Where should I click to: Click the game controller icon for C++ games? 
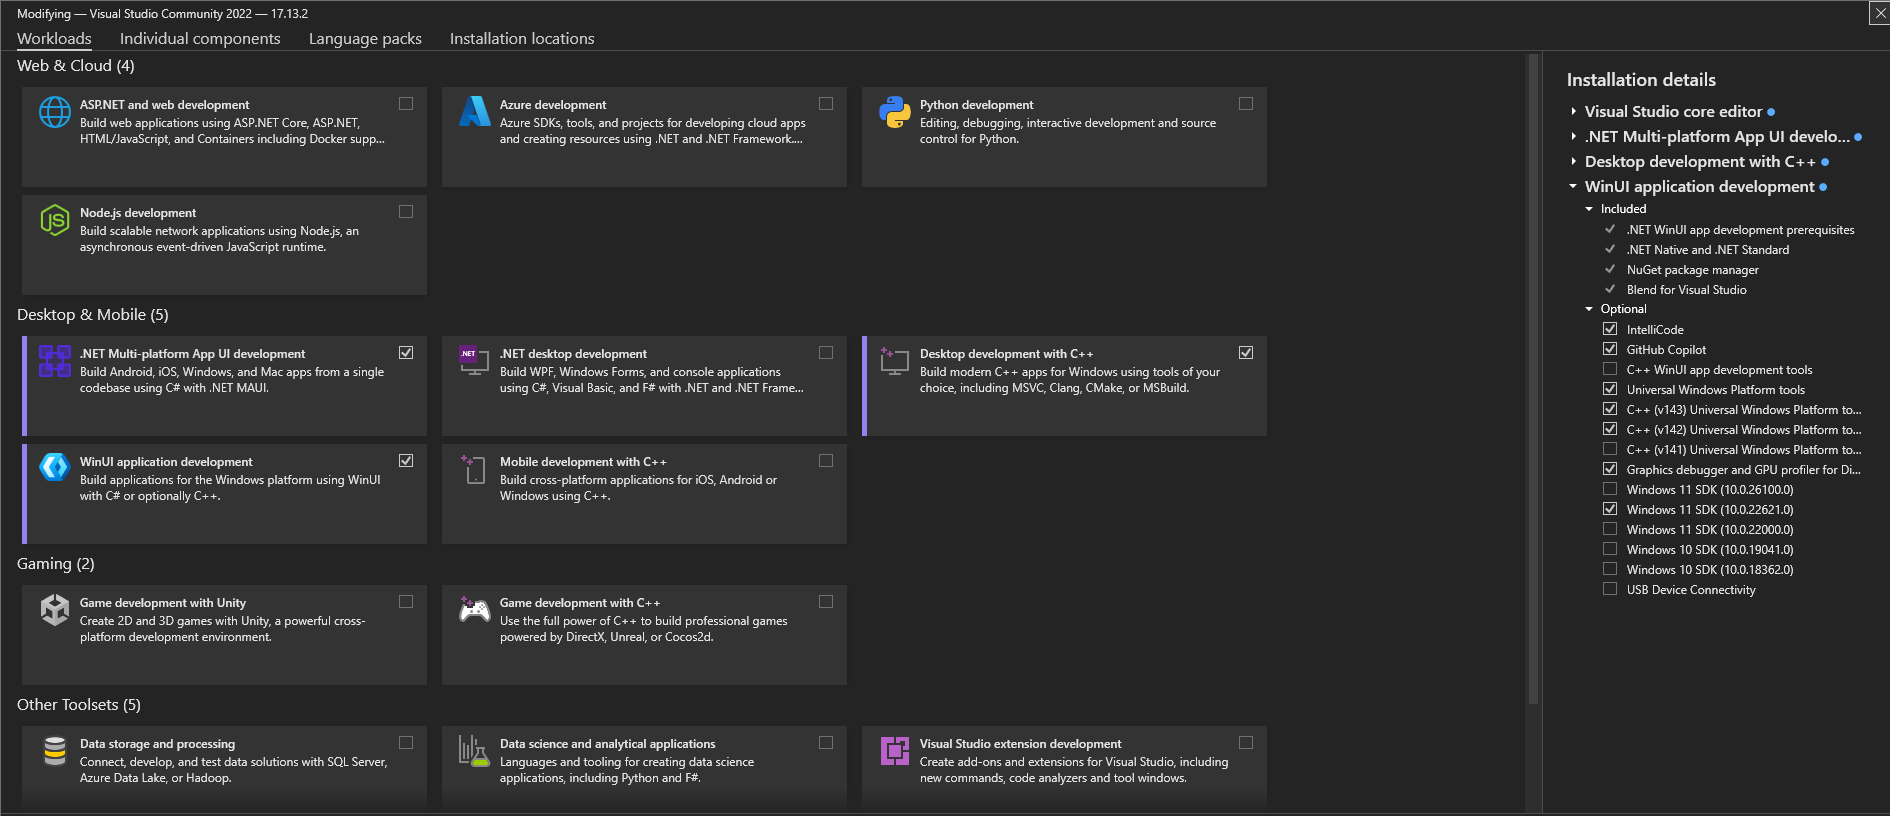point(474,609)
